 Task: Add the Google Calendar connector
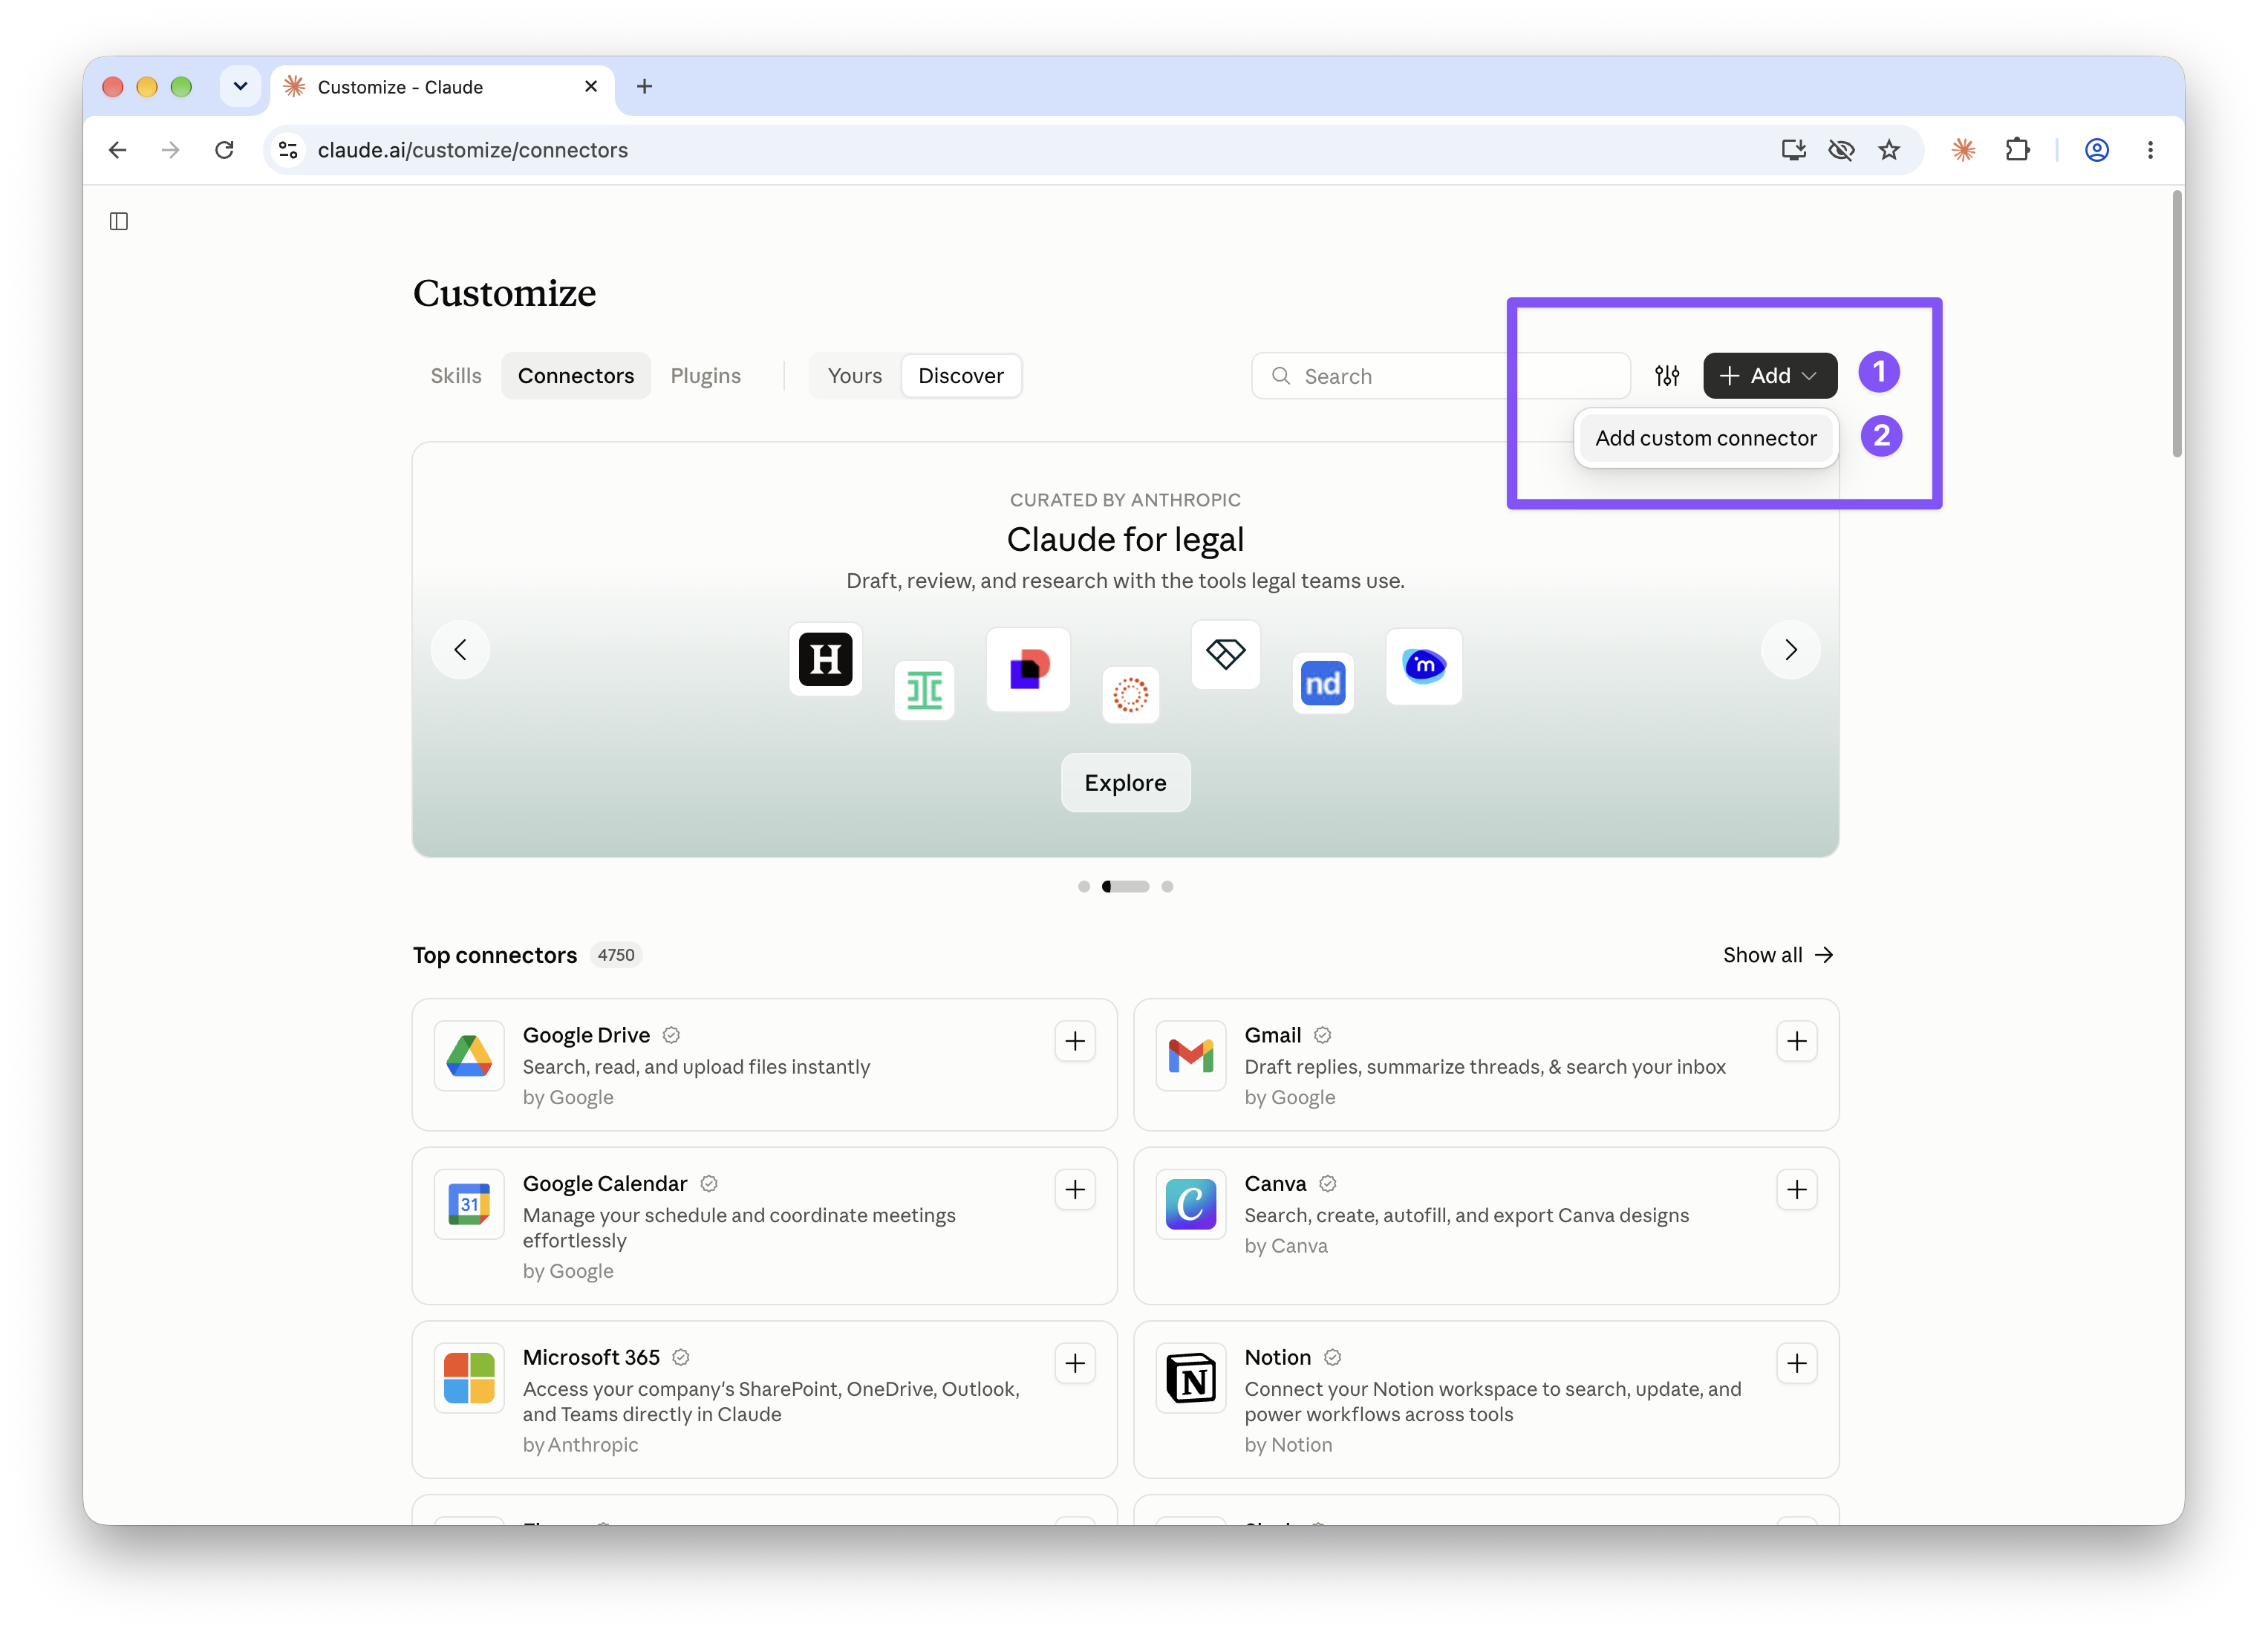pyautogui.click(x=1075, y=1189)
